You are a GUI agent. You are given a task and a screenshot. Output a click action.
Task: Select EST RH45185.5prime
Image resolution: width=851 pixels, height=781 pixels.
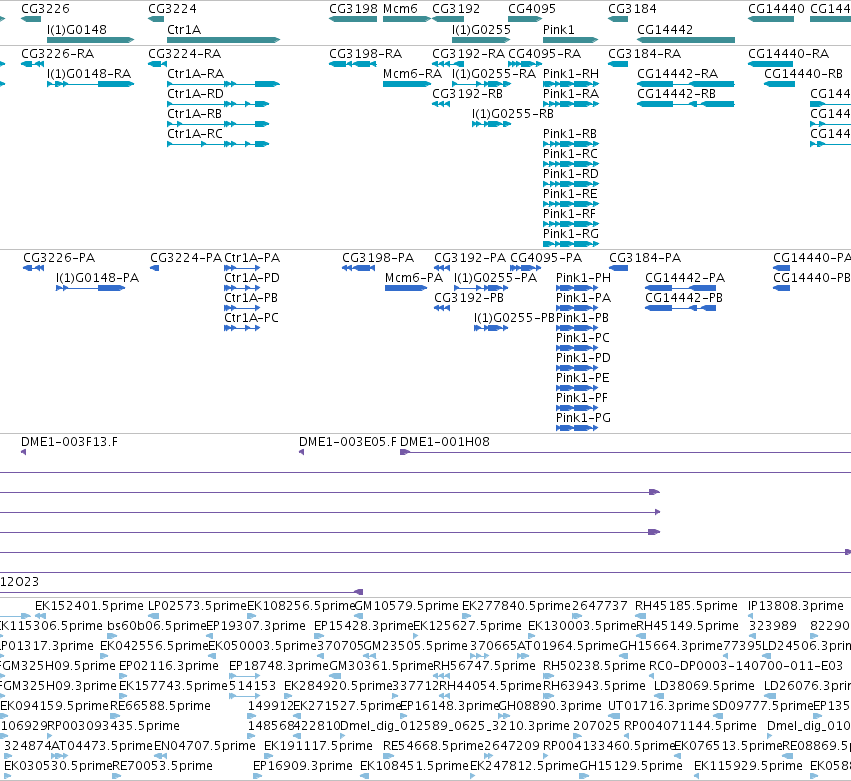pyautogui.click(x=640, y=616)
